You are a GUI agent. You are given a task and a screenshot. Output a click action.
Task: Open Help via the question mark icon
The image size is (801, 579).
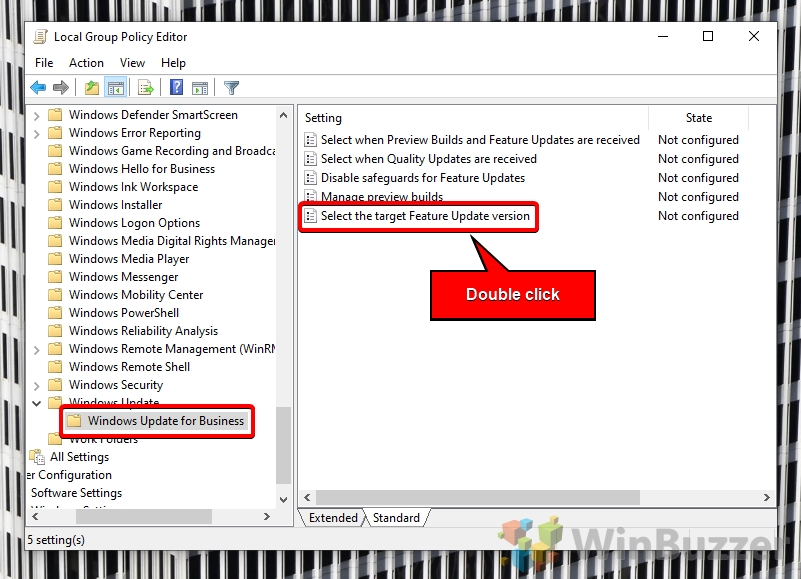(x=177, y=87)
